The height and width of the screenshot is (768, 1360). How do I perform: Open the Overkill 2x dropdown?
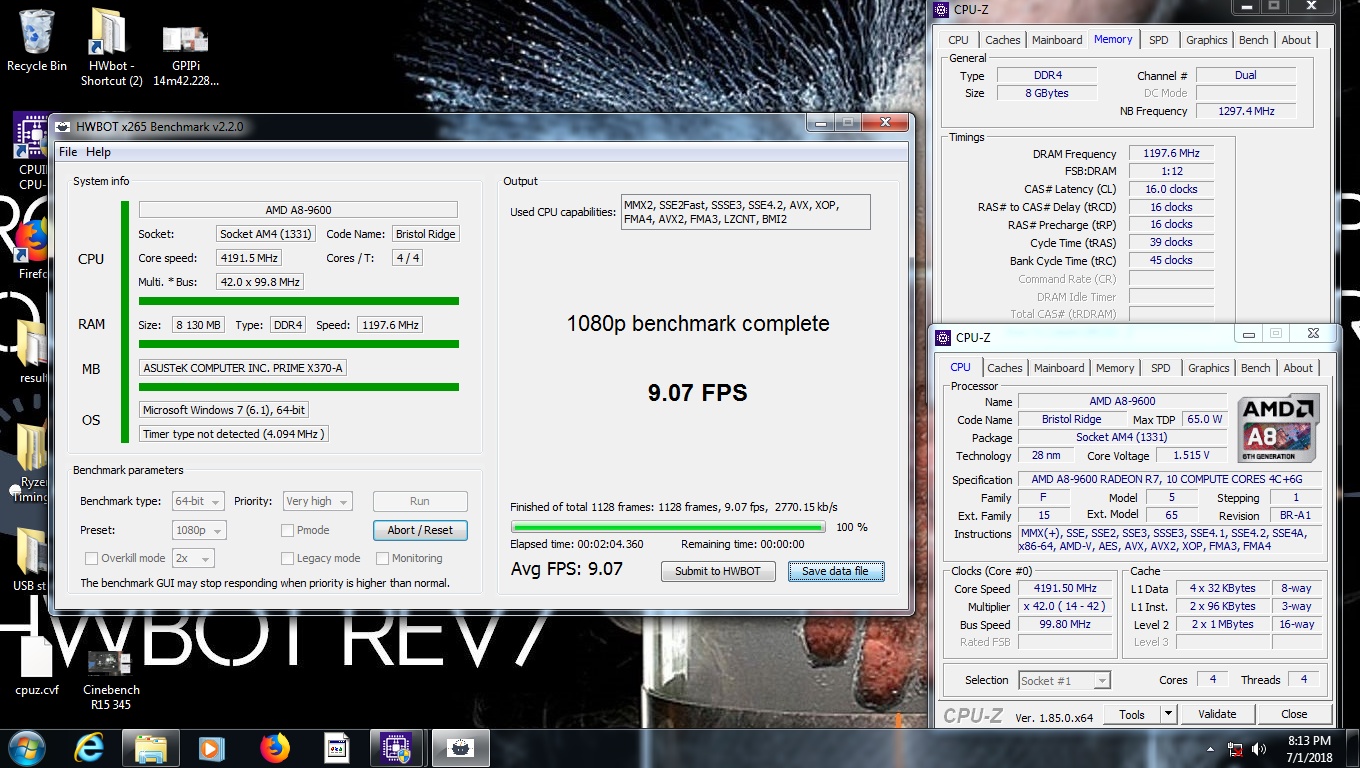[x=192, y=558]
